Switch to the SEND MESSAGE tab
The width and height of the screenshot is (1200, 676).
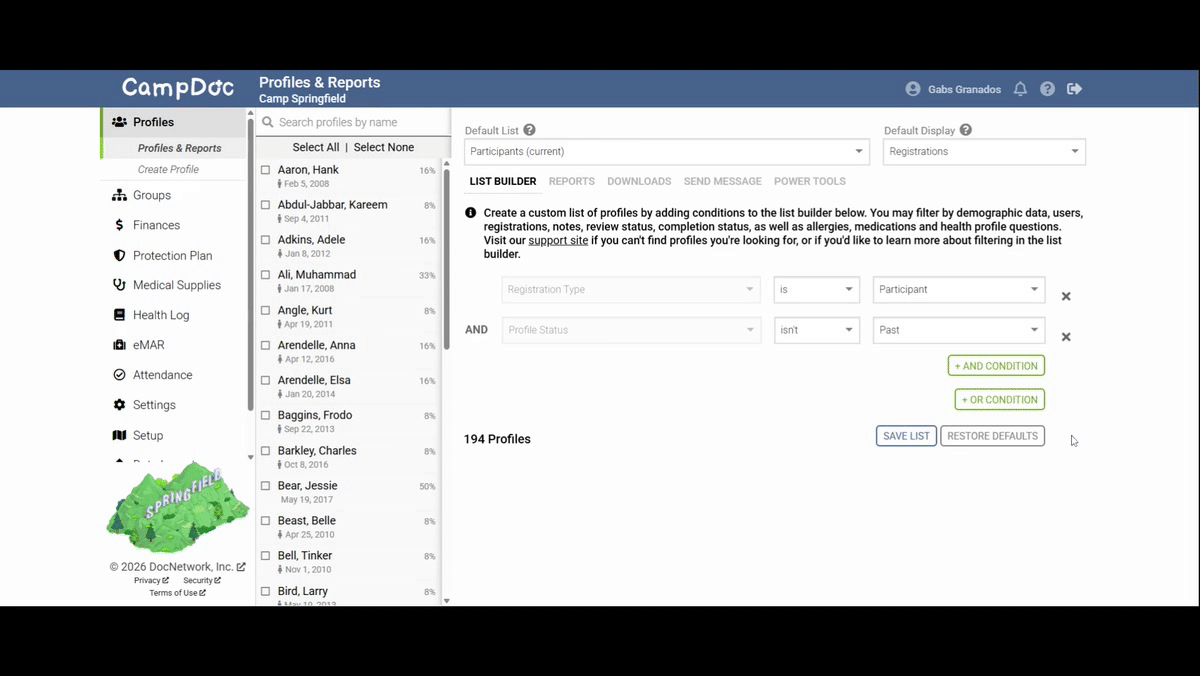(723, 181)
